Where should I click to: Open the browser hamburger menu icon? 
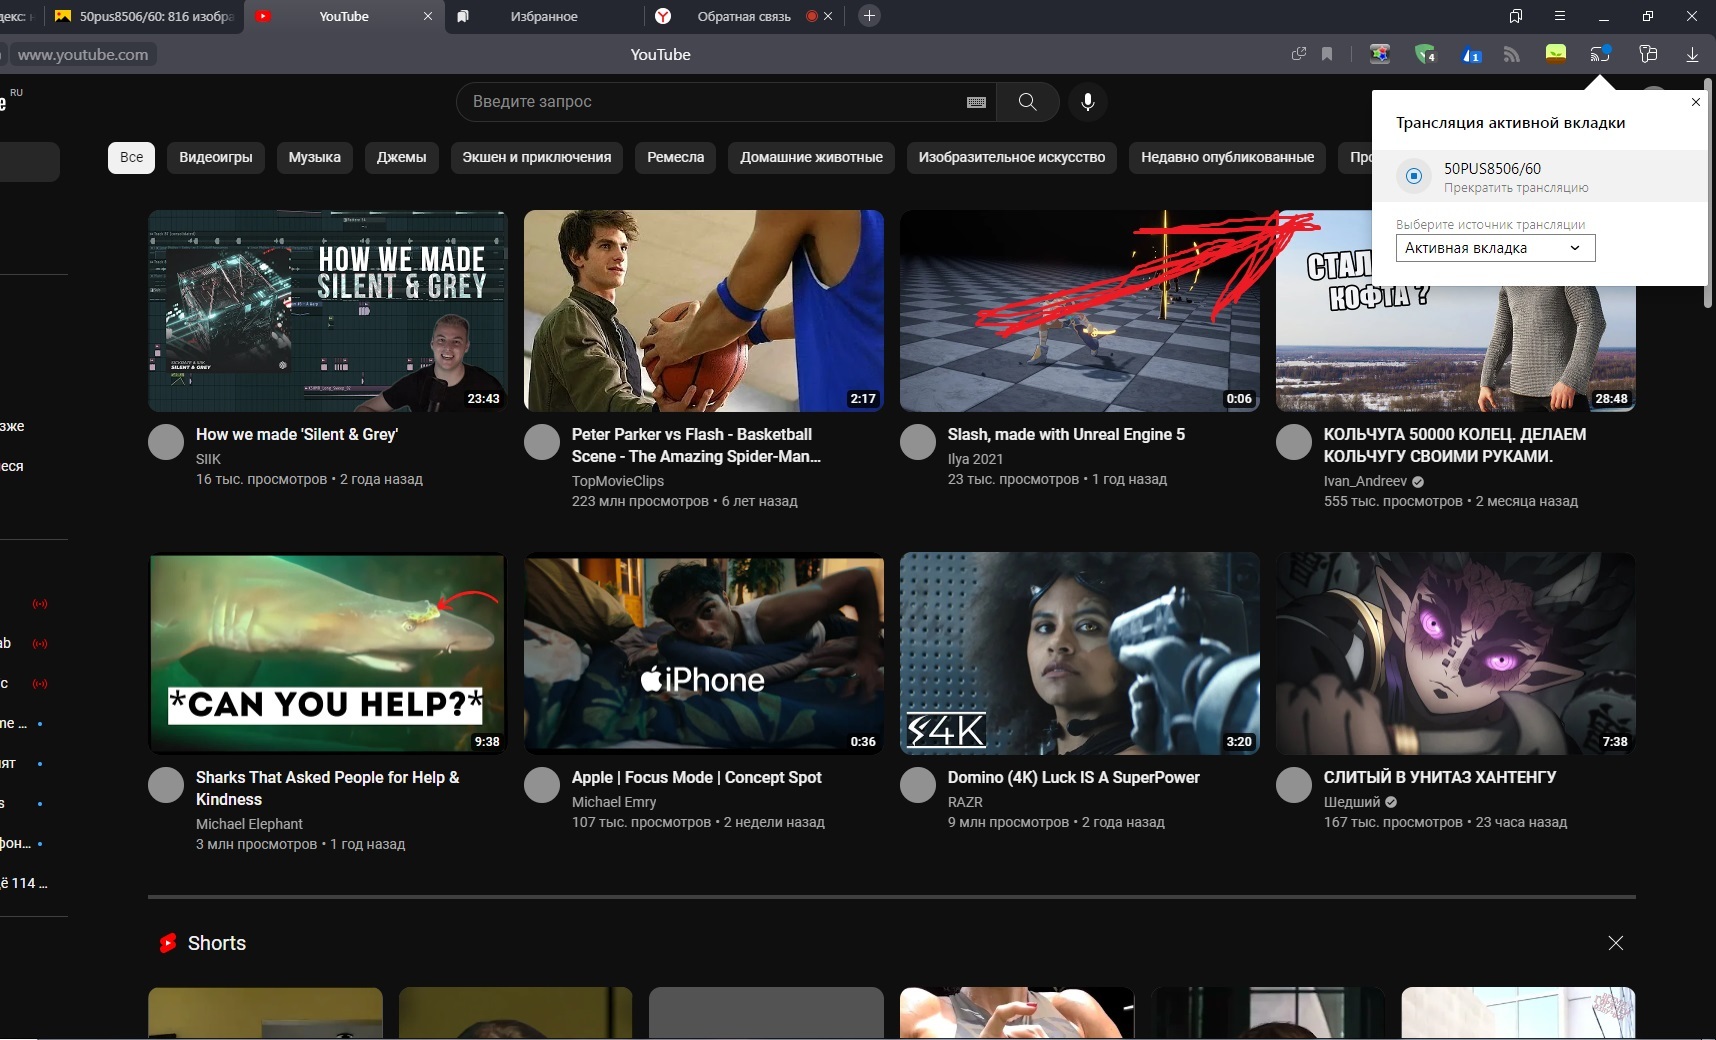[x=1559, y=16]
